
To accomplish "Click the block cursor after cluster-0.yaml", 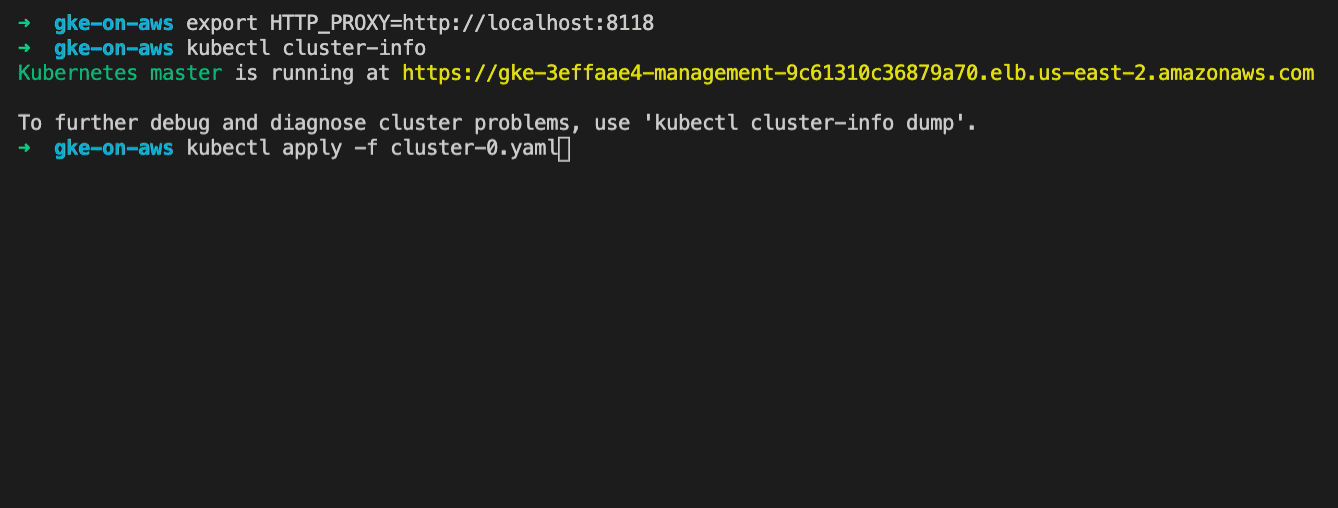I will [x=564, y=149].
